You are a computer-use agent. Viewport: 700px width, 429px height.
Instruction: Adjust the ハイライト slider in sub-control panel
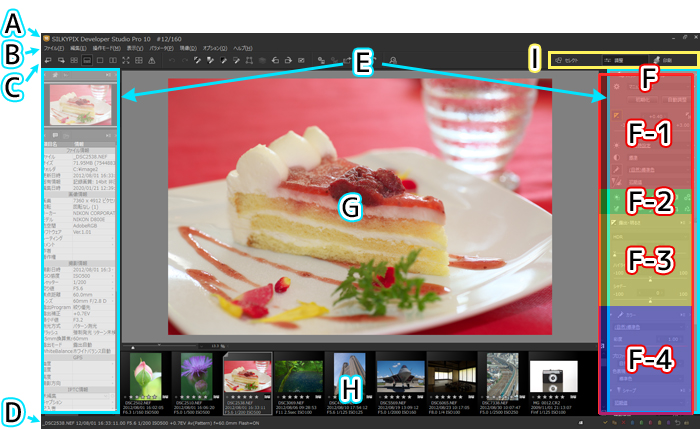click(x=650, y=279)
